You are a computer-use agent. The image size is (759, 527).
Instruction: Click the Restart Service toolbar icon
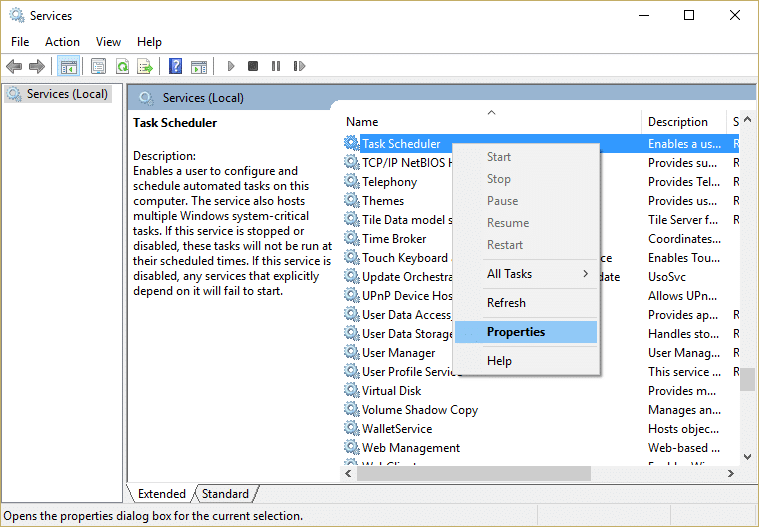coord(299,66)
